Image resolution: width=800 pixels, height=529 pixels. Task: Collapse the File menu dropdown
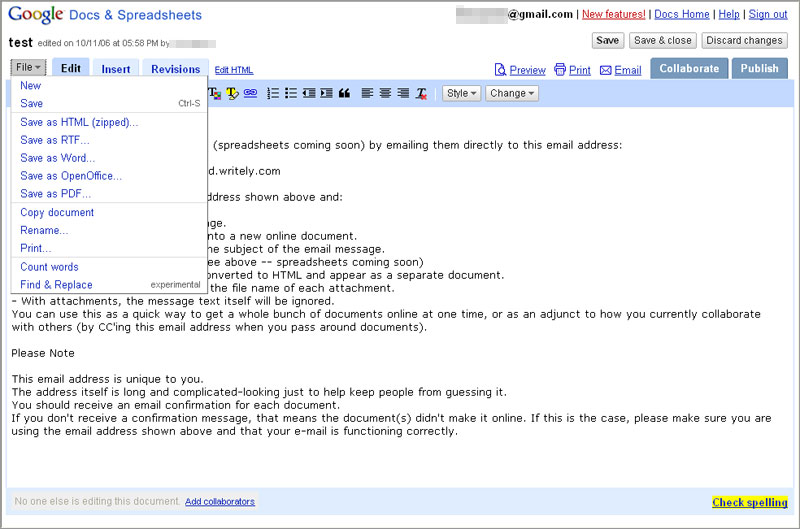[x=28, y=67]
